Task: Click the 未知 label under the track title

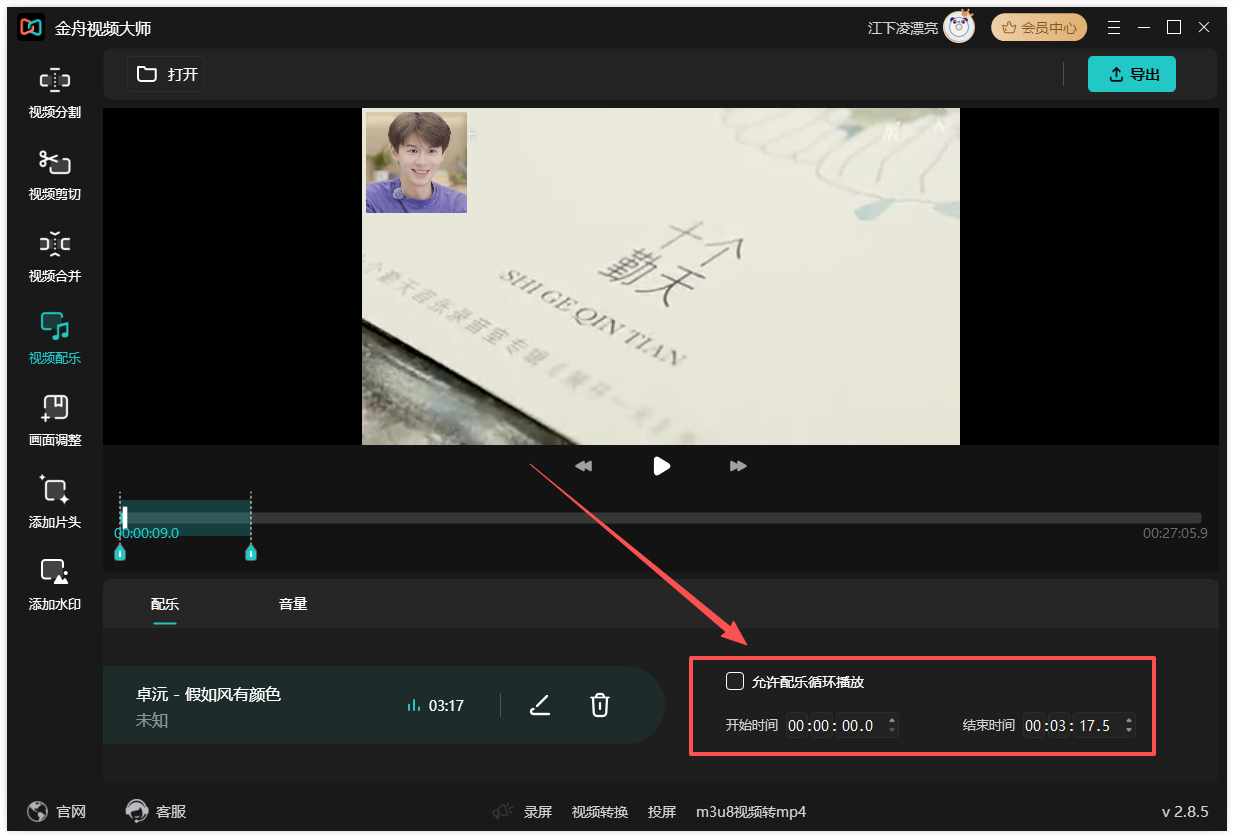Action: (151, 719)
